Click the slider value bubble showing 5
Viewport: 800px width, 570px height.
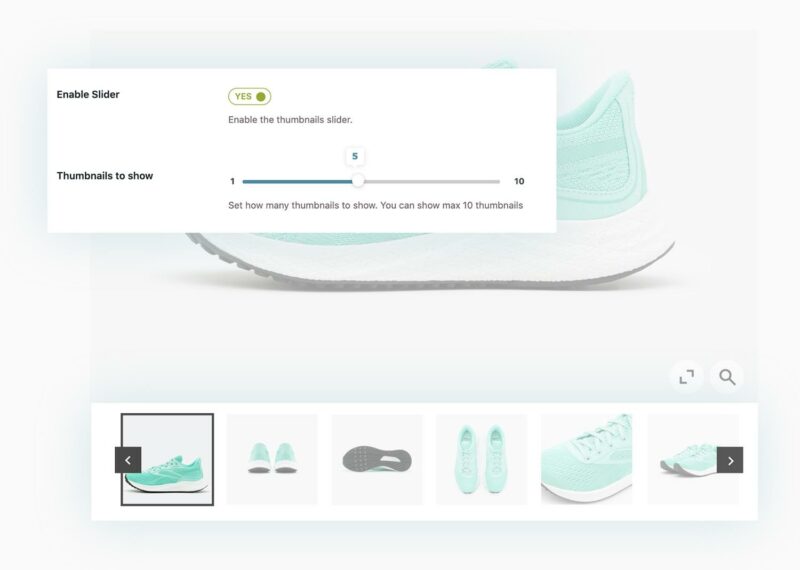[x=355, y=156]
